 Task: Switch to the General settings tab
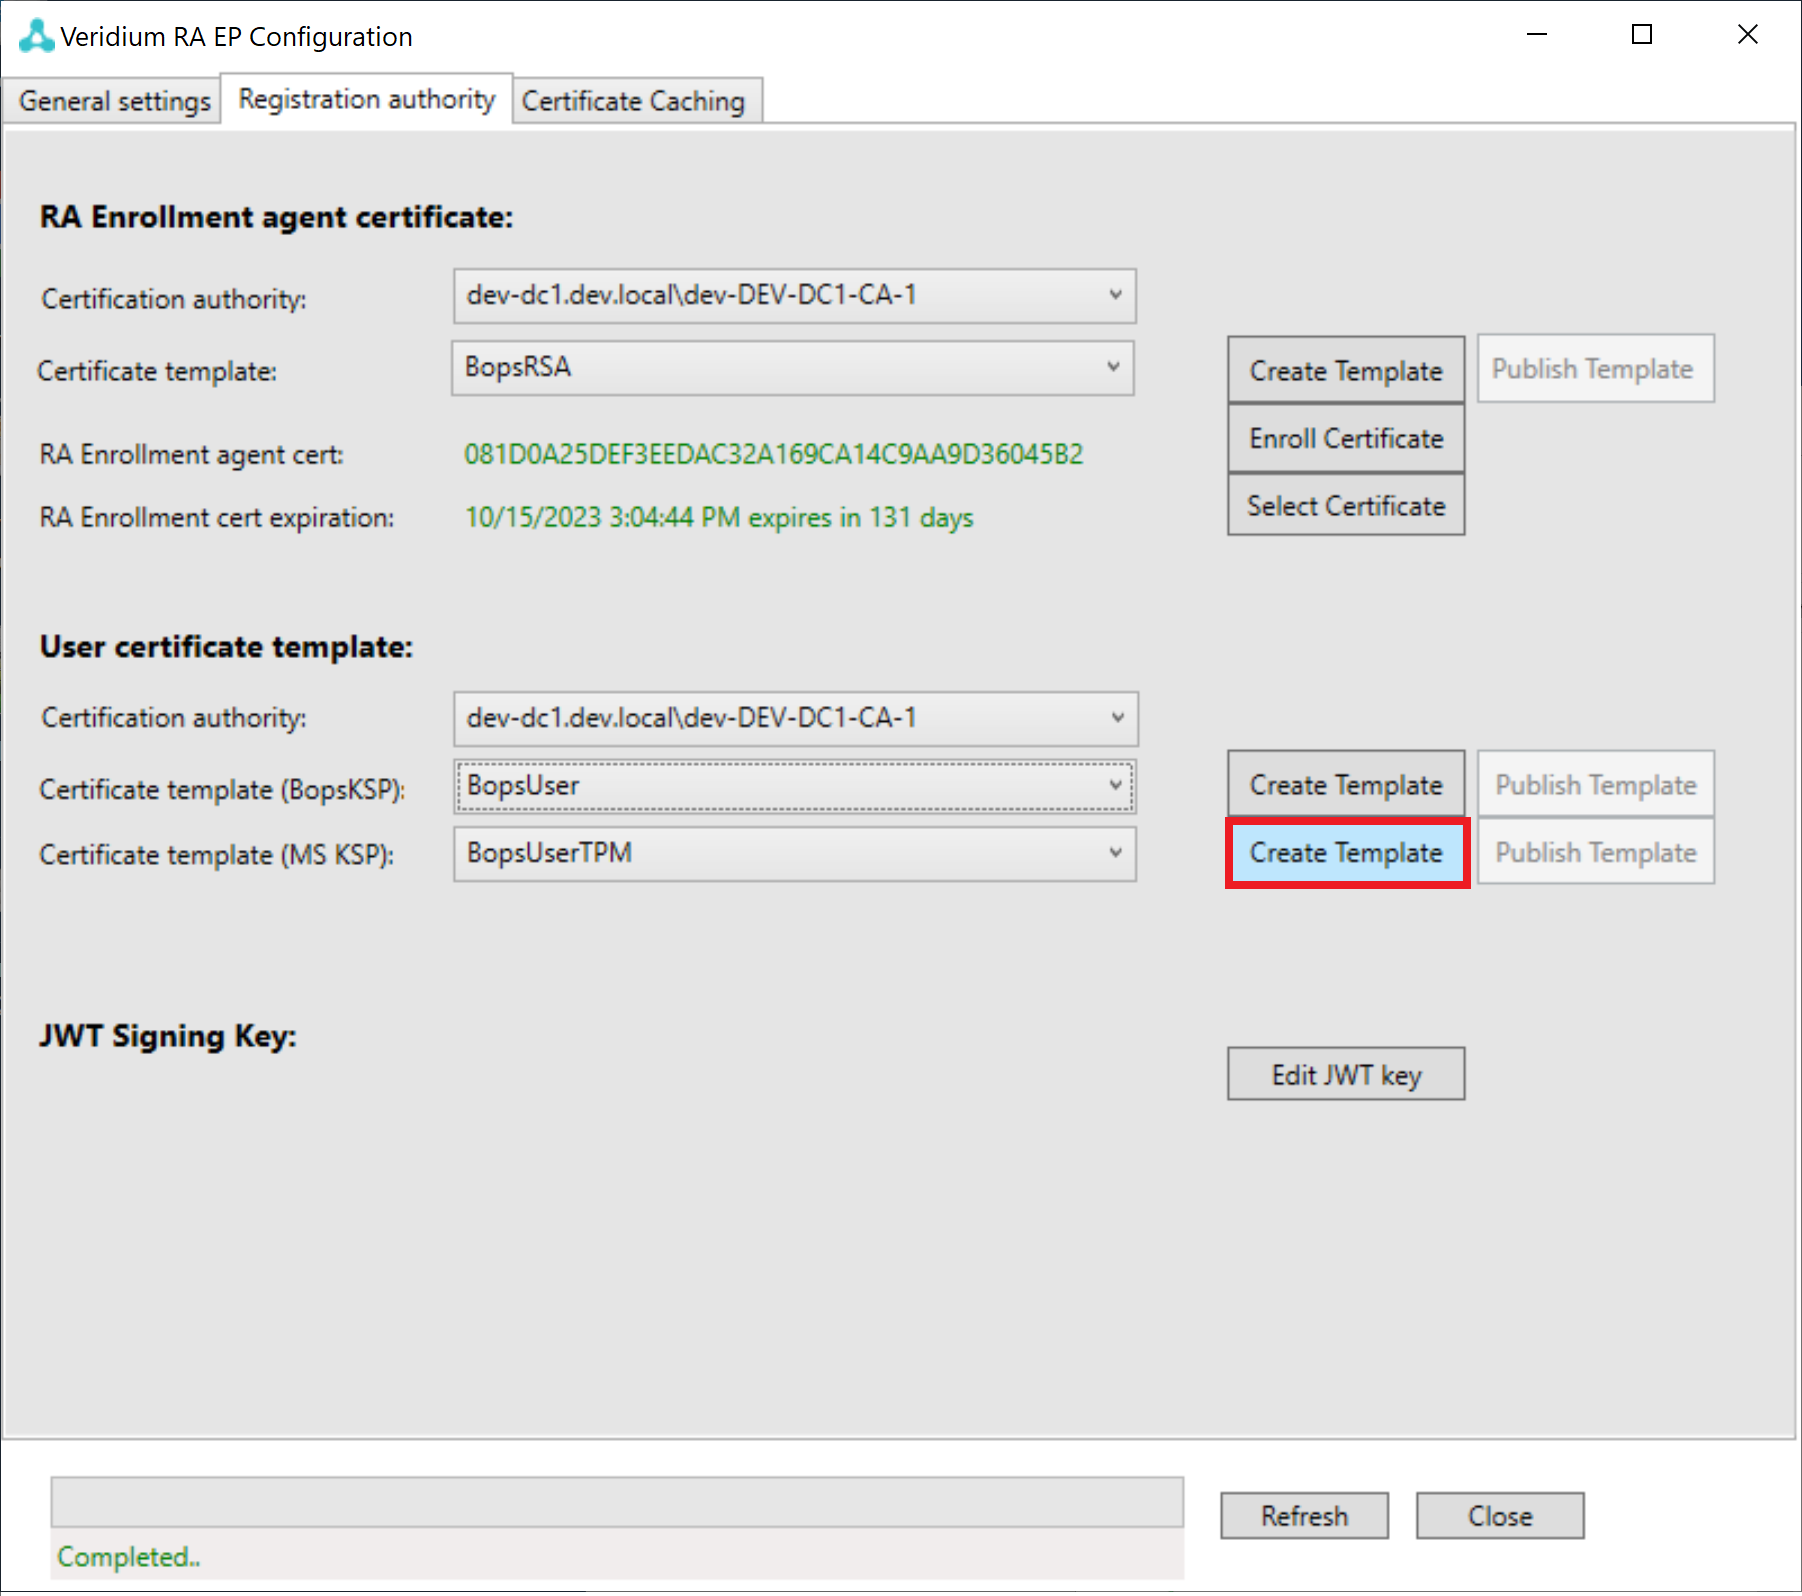click(114, 101)
